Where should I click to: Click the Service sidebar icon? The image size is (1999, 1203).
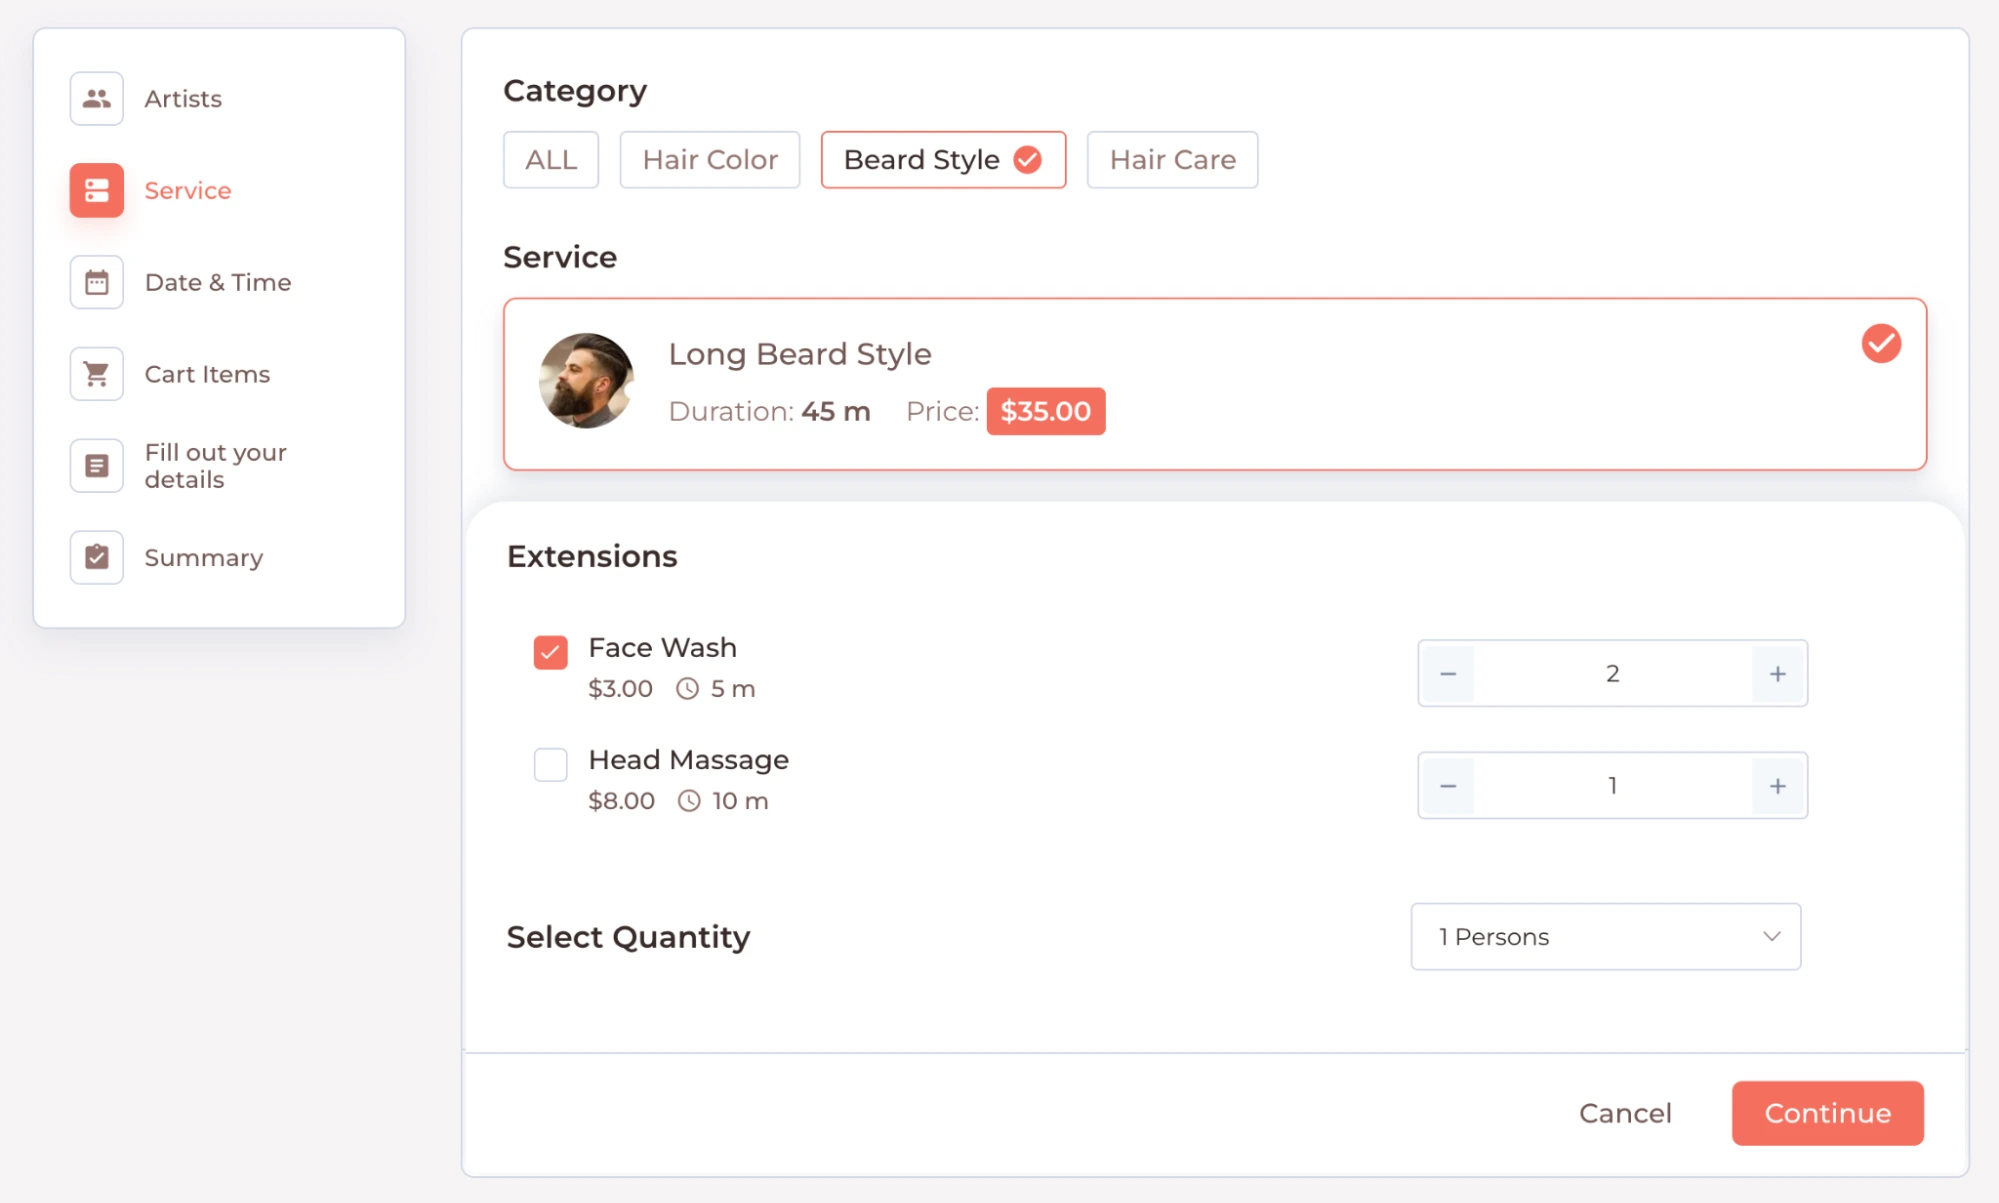pos(97,190)
